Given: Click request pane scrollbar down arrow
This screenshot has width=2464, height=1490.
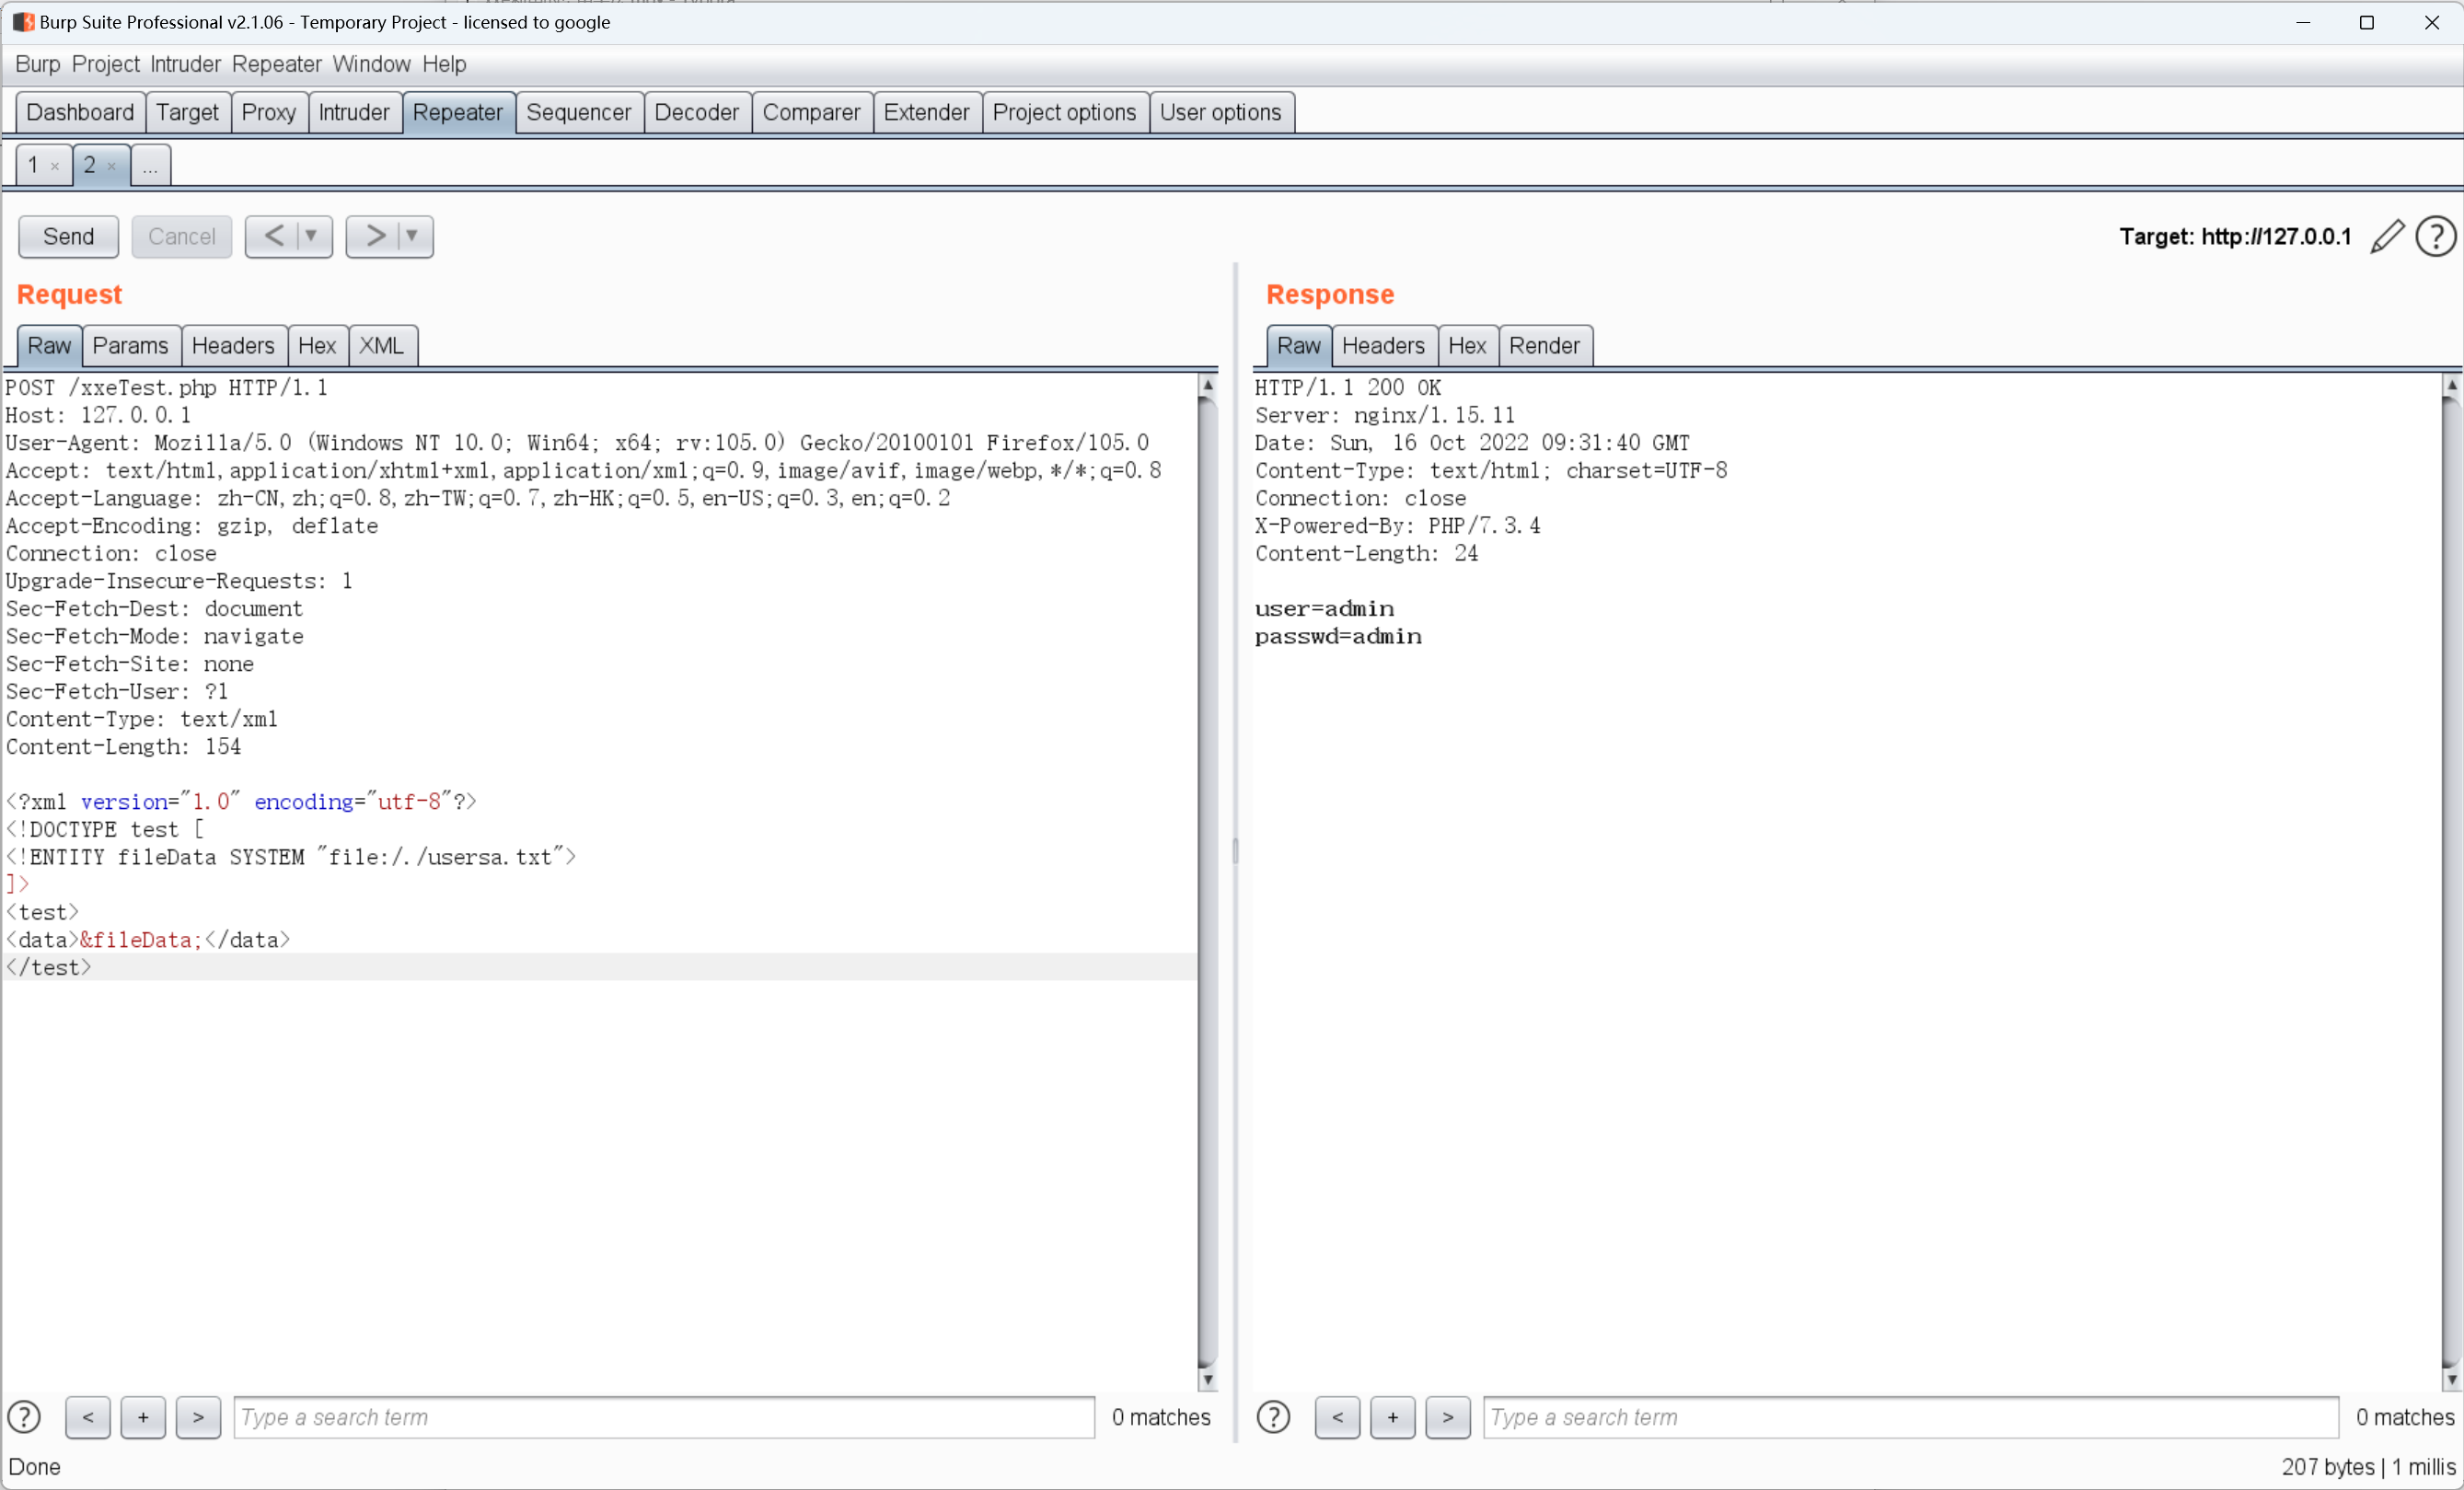Looking at the screenshot, I should [x=1208, y=1380].
